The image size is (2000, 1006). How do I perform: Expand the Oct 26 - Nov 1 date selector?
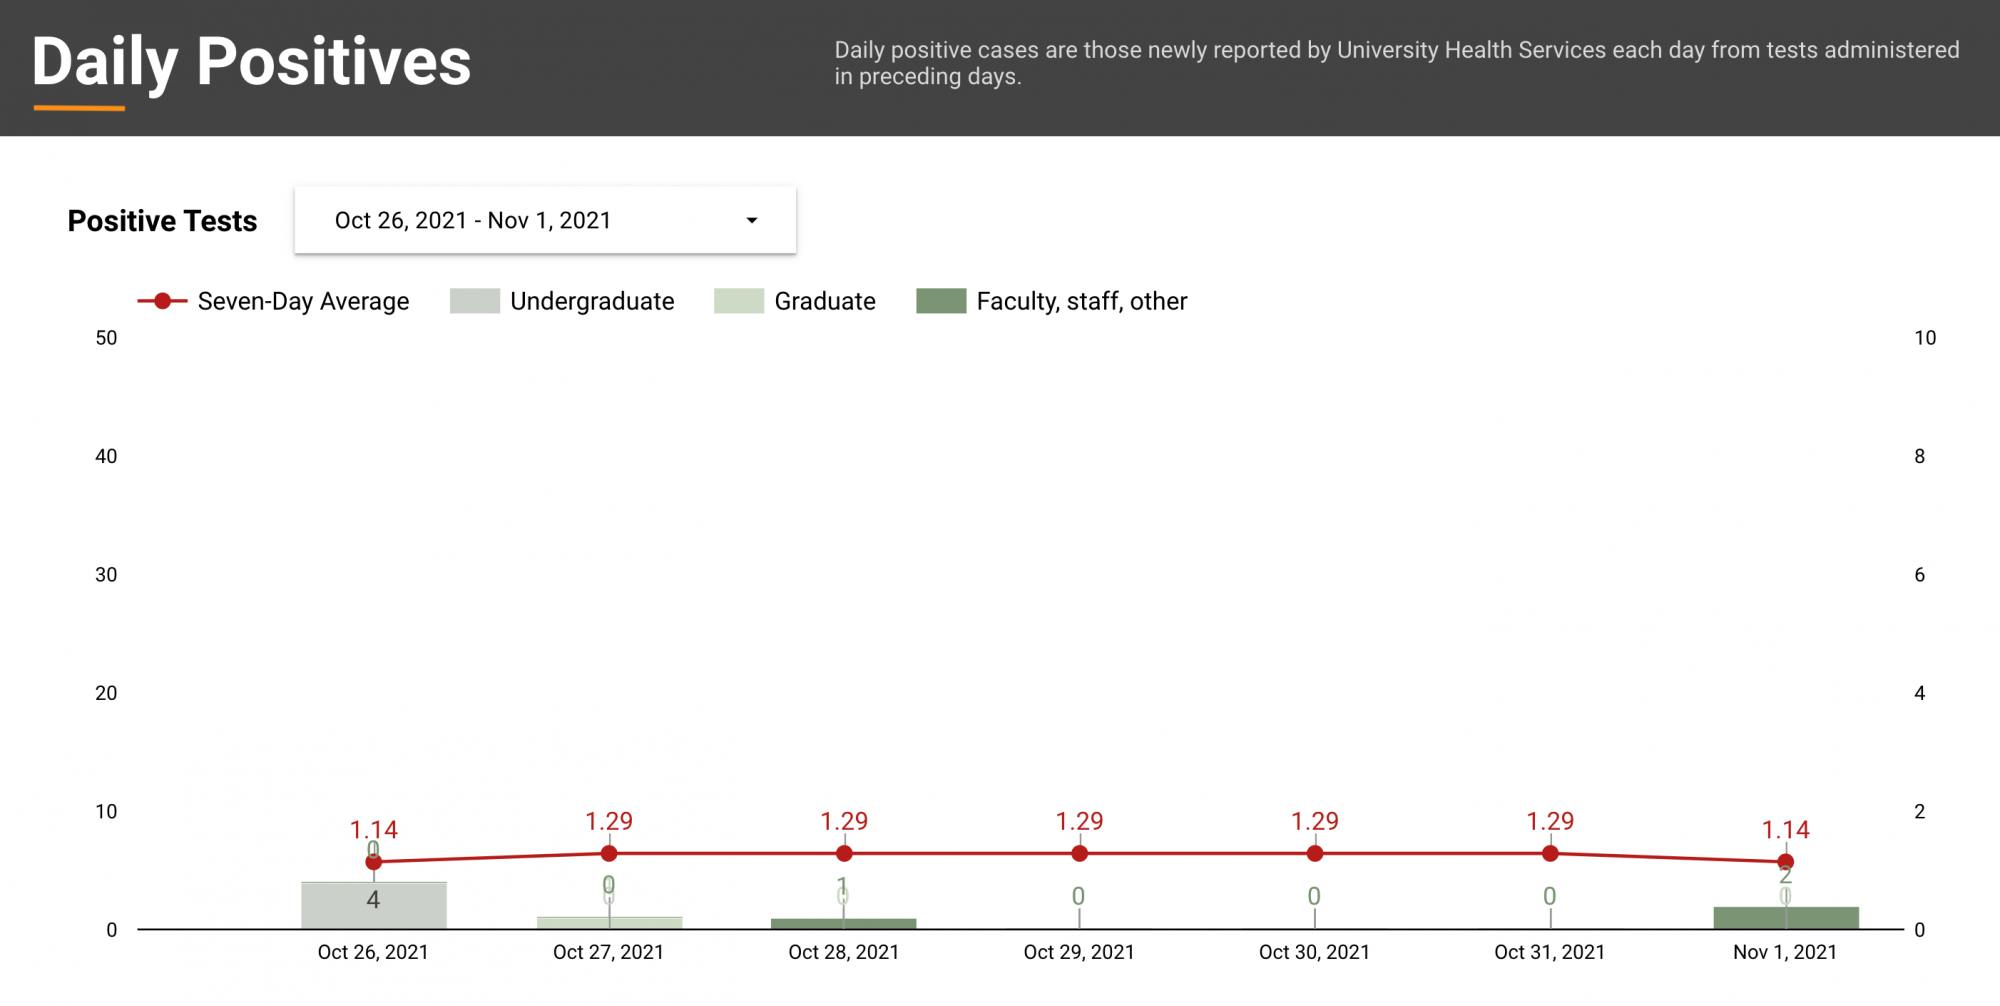tap(543, 220)
